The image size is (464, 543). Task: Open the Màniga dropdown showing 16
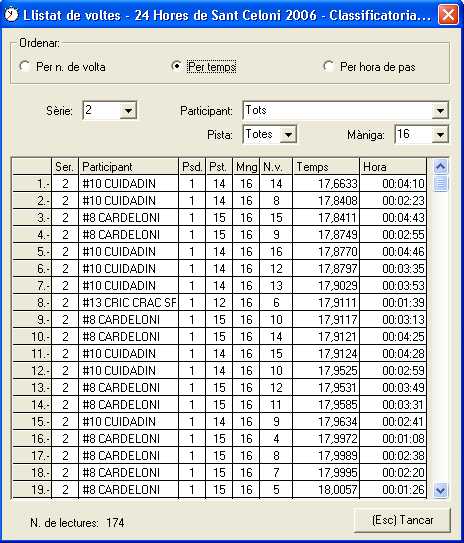[x=440, y=134]
